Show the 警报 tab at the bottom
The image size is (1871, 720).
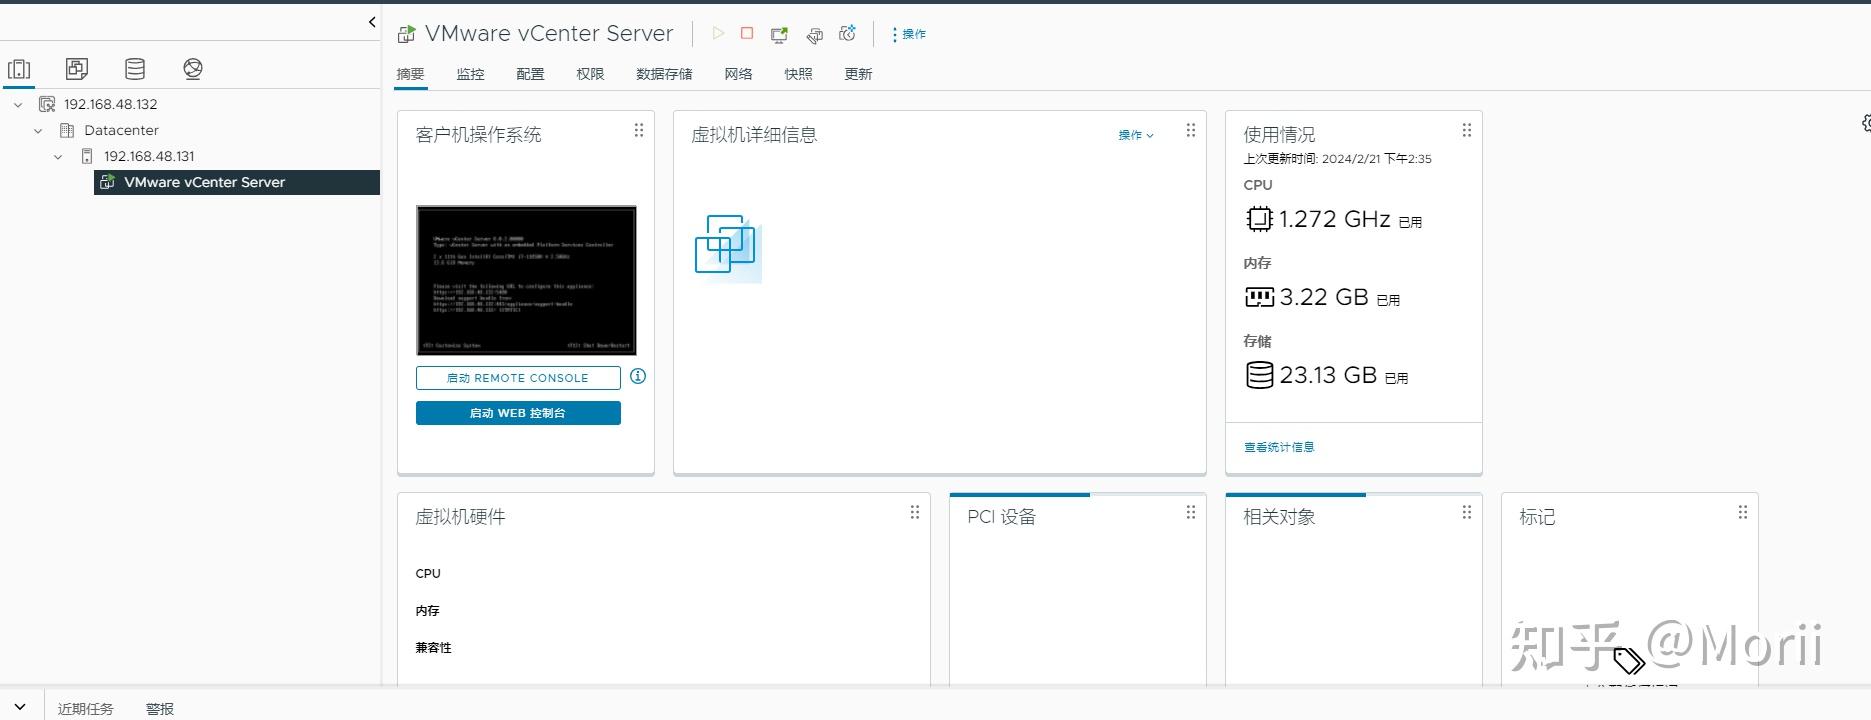pos(160,709)
